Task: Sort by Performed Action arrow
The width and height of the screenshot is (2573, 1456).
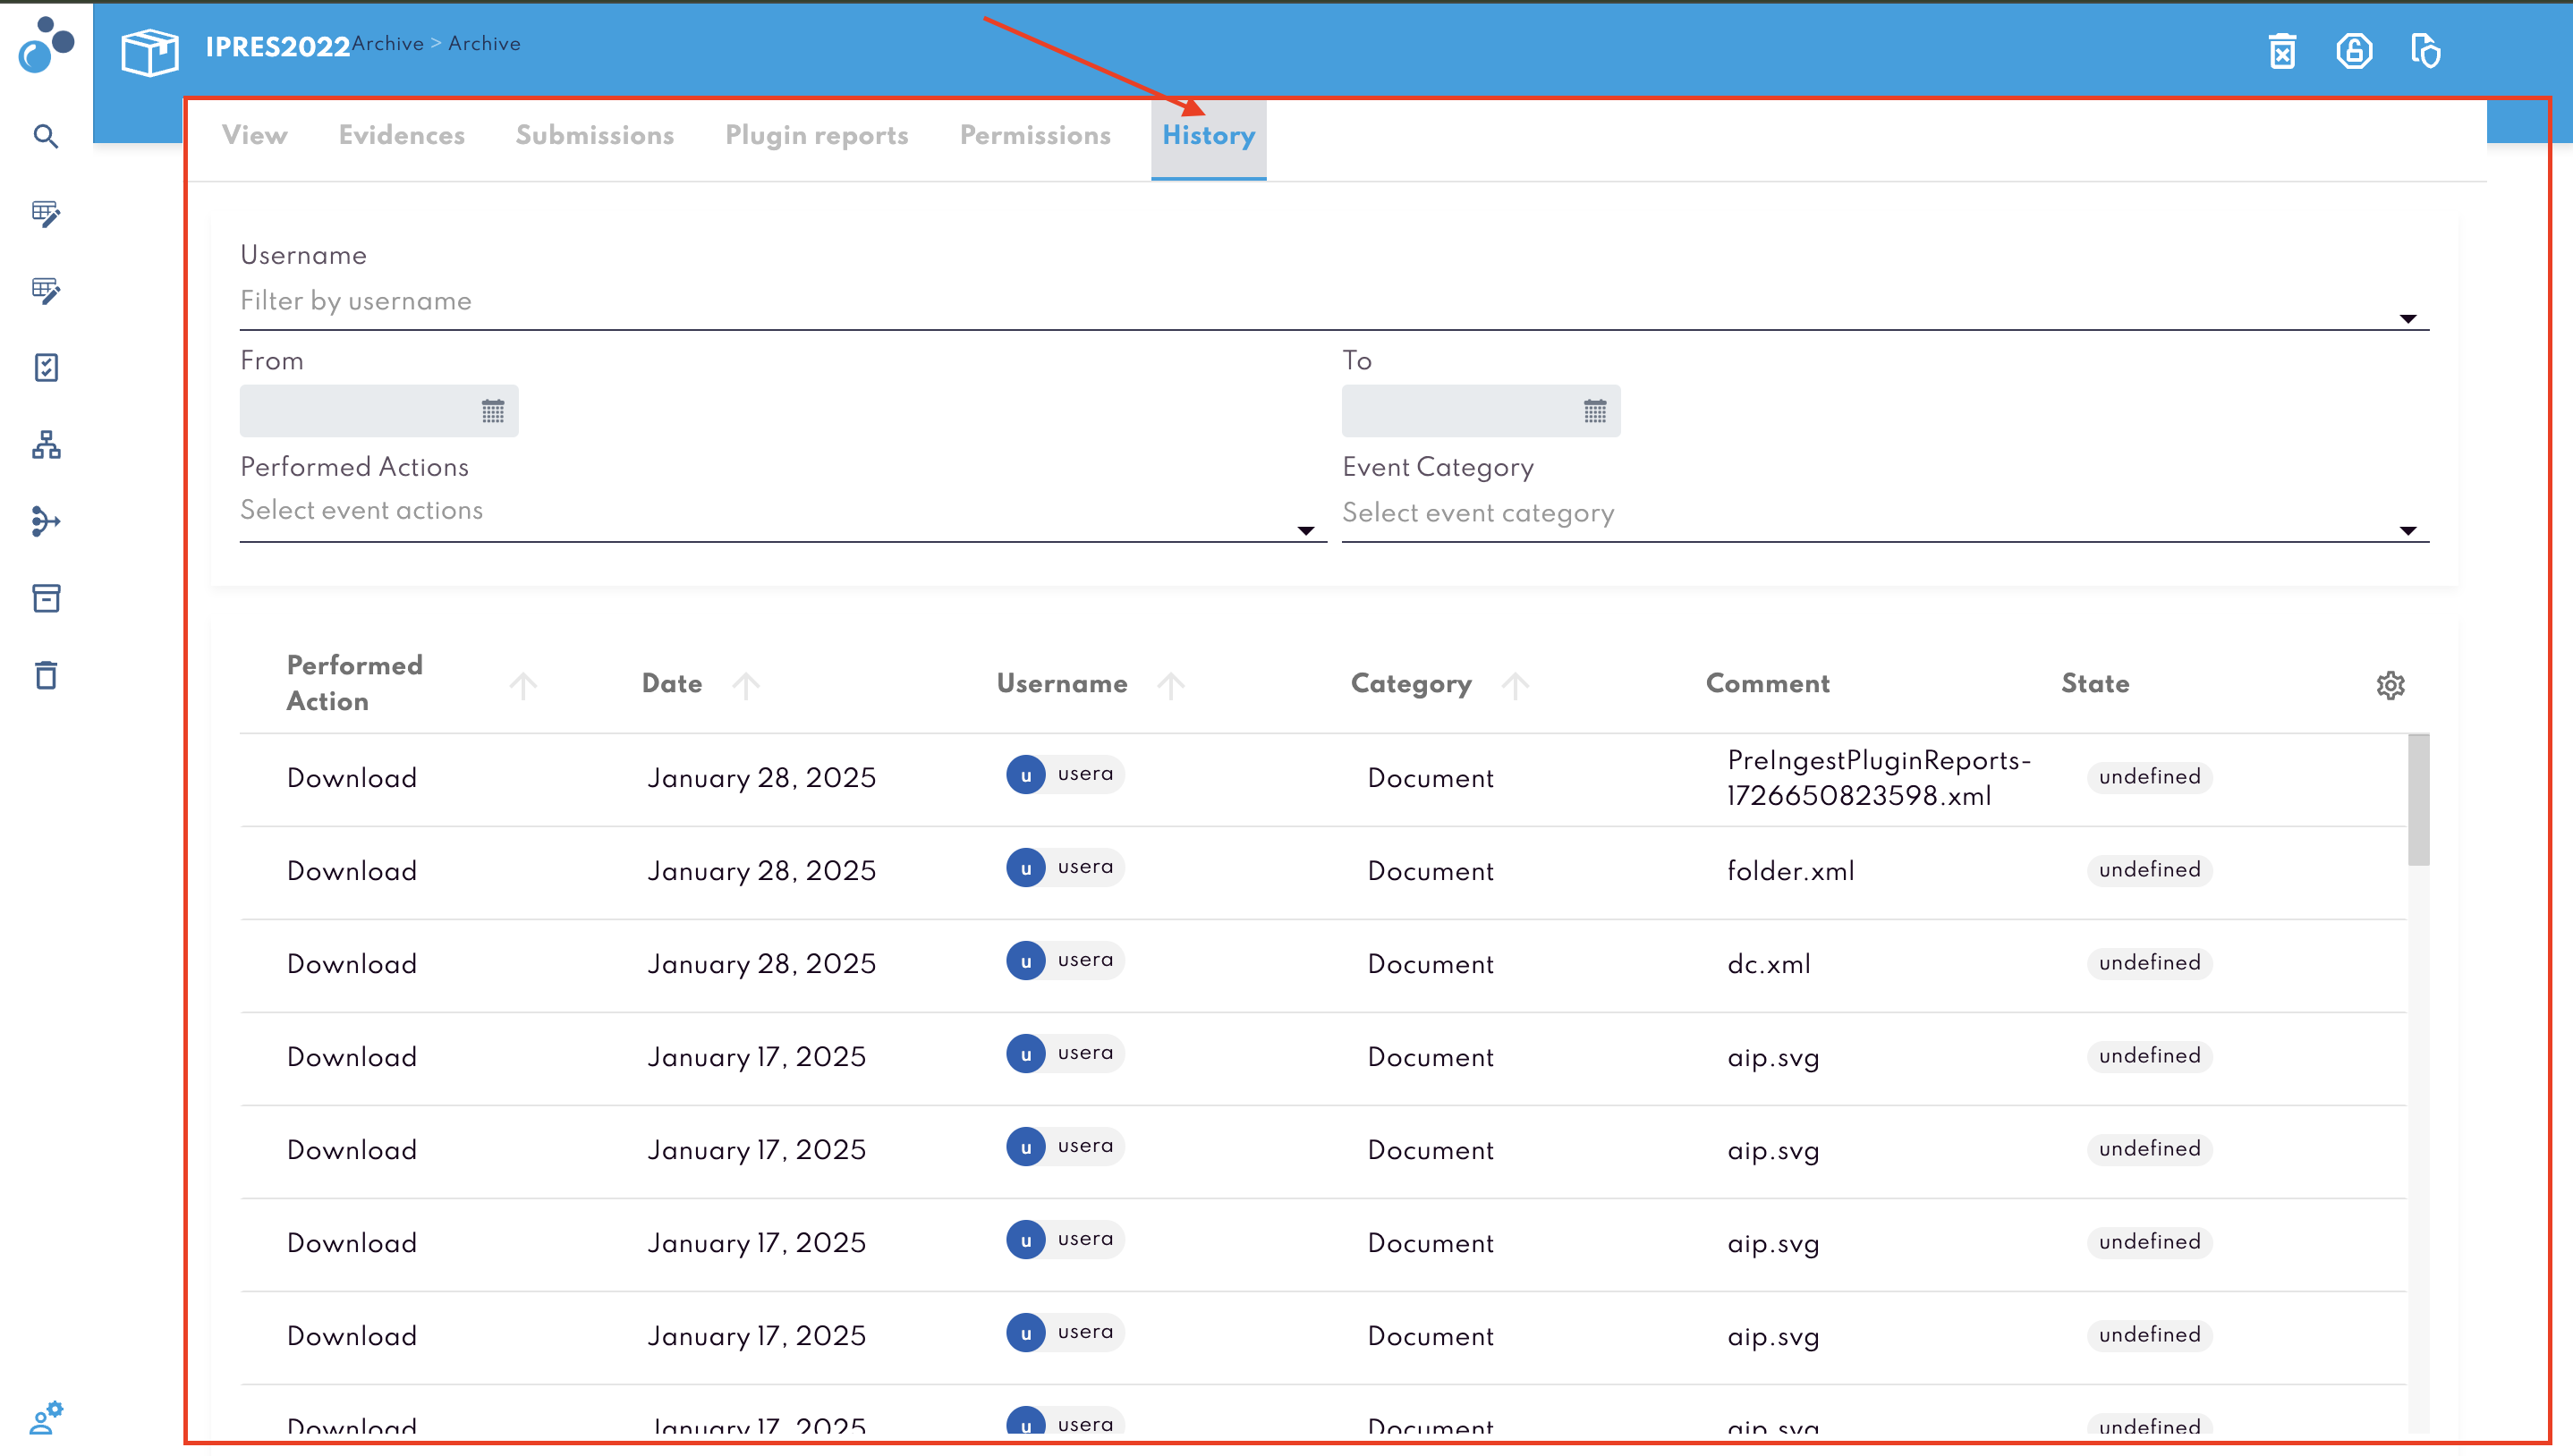Action: 523,685
